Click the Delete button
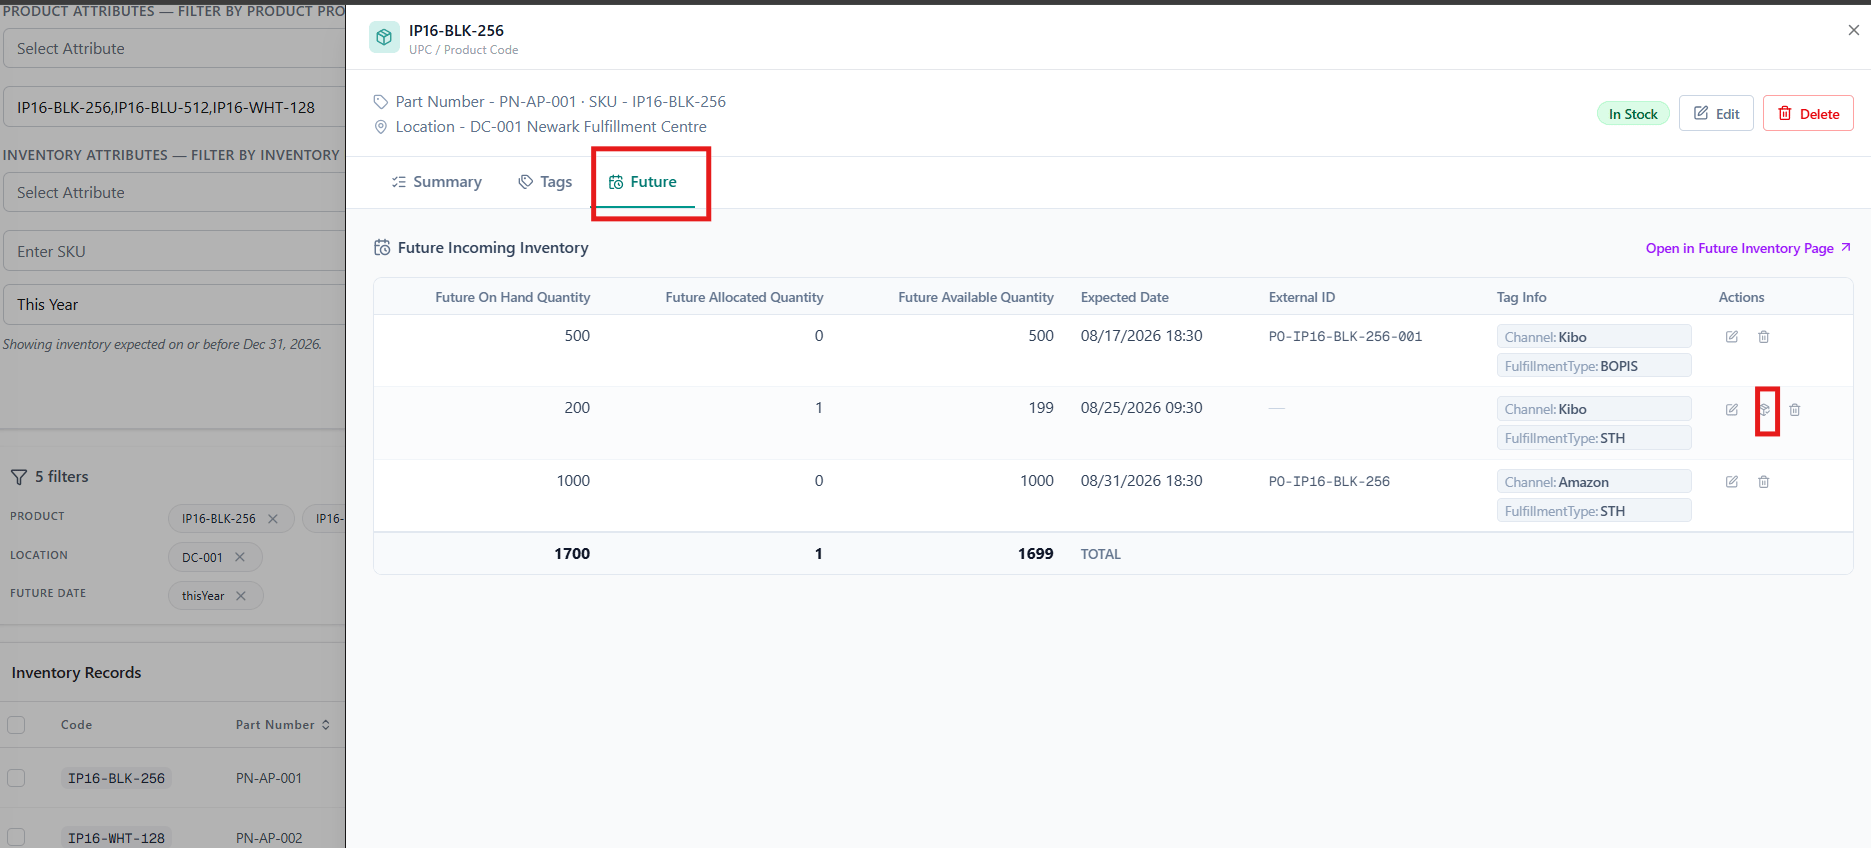The image size is (1871, 848). [1808, 114]
